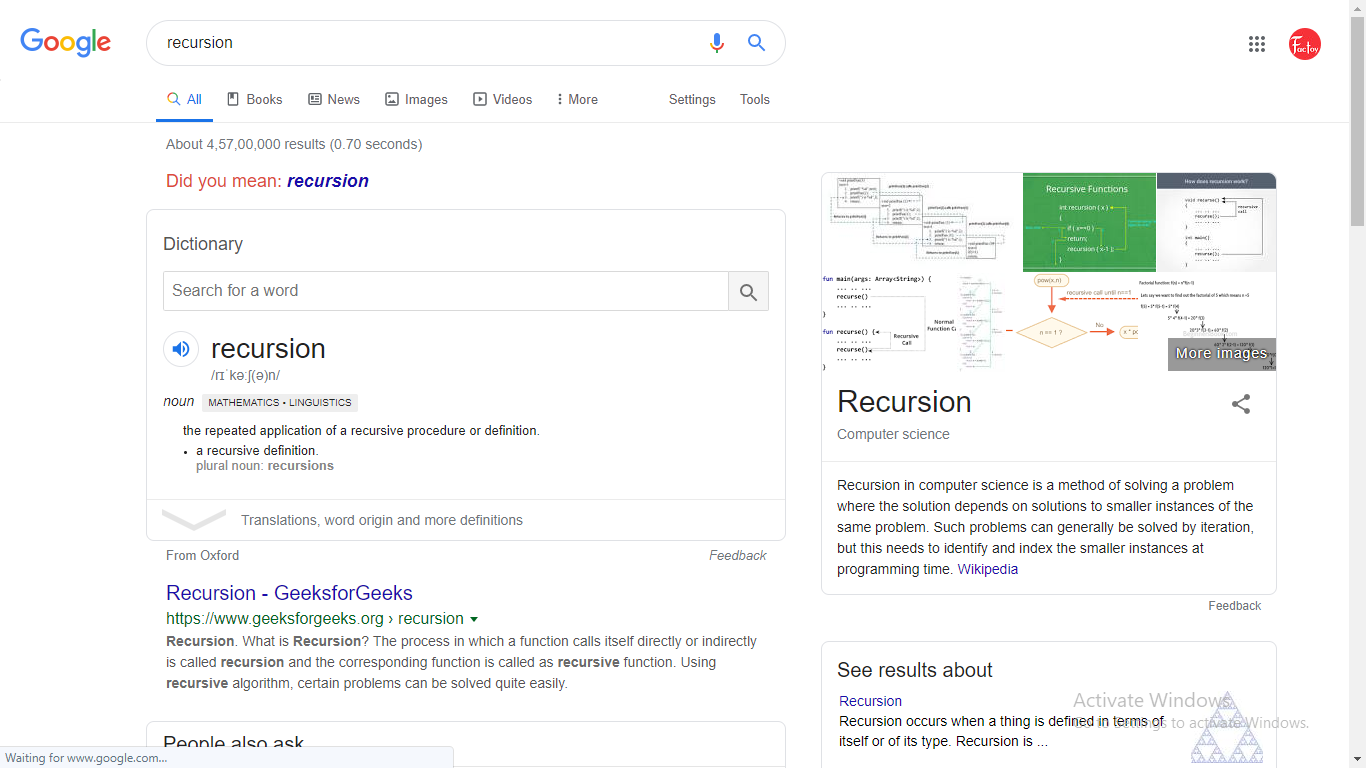Play the recursion pronunciation audio

(181, 349)
